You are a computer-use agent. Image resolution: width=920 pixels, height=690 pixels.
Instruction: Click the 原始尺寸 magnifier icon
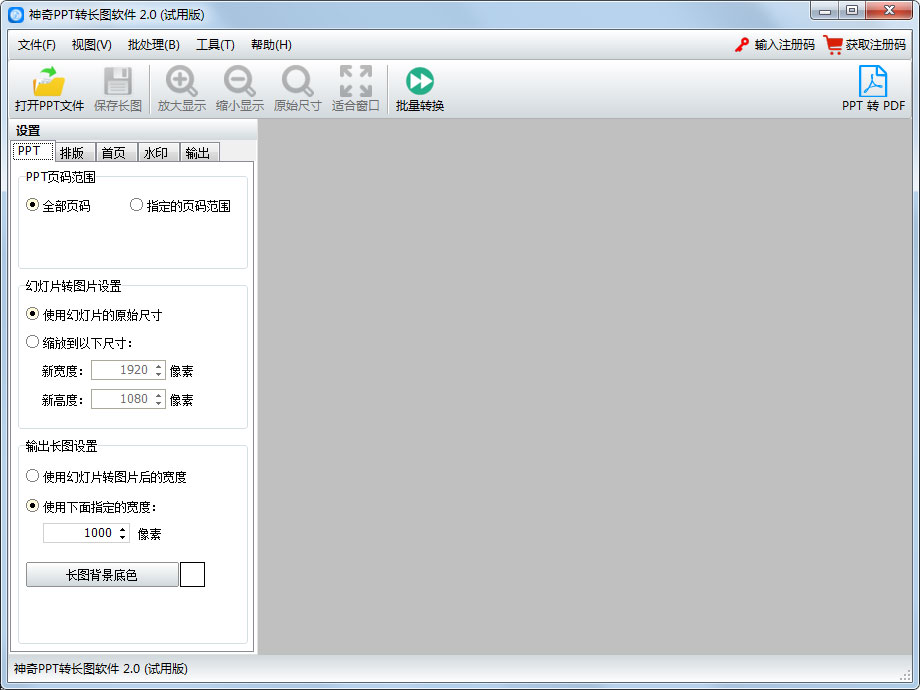tap(297, 82)
